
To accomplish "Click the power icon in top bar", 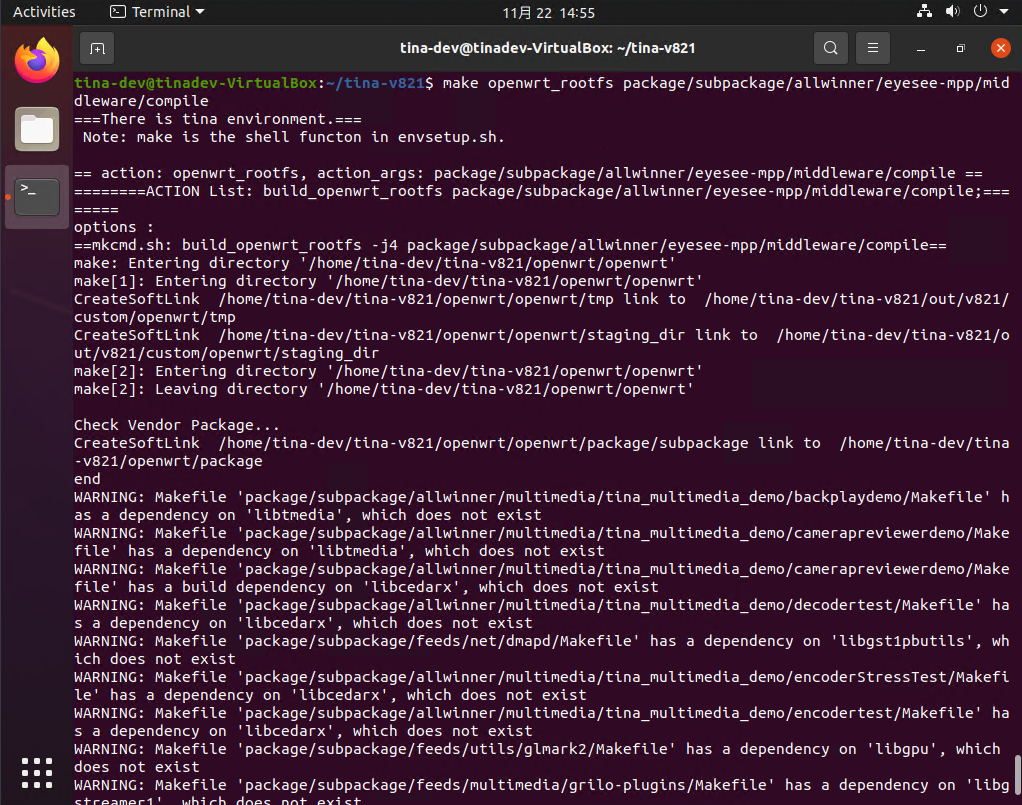I will pyautogui.click(x=979, y=12).
